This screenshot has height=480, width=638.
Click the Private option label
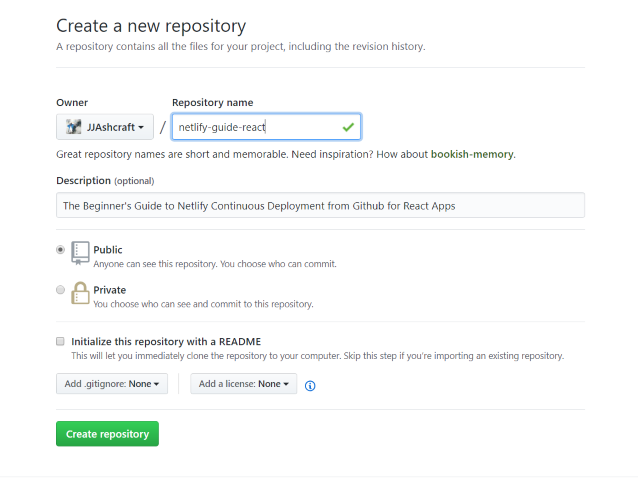110,289
